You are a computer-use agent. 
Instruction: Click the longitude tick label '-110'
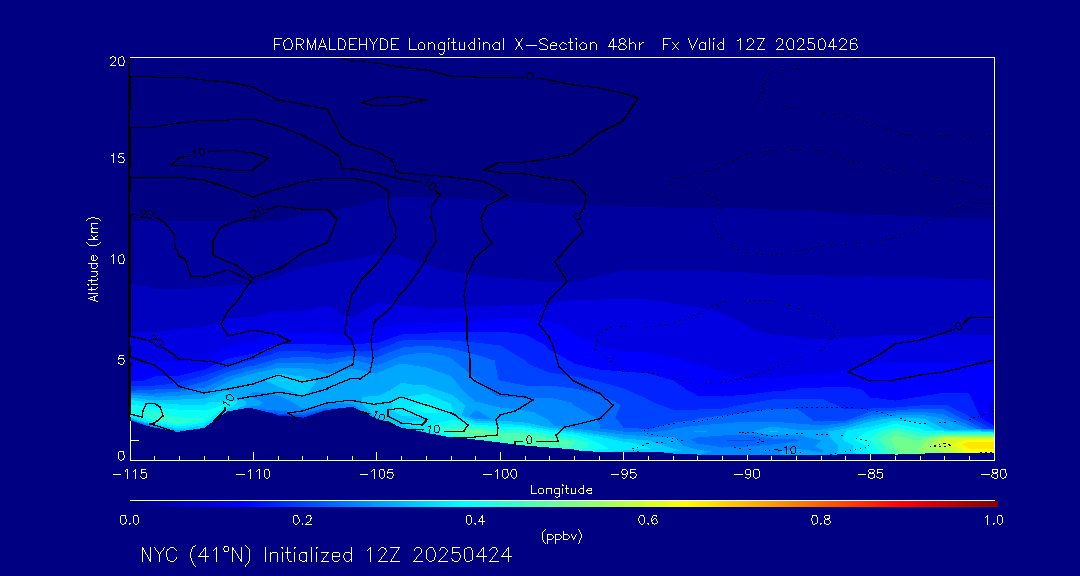coord(253,475)
